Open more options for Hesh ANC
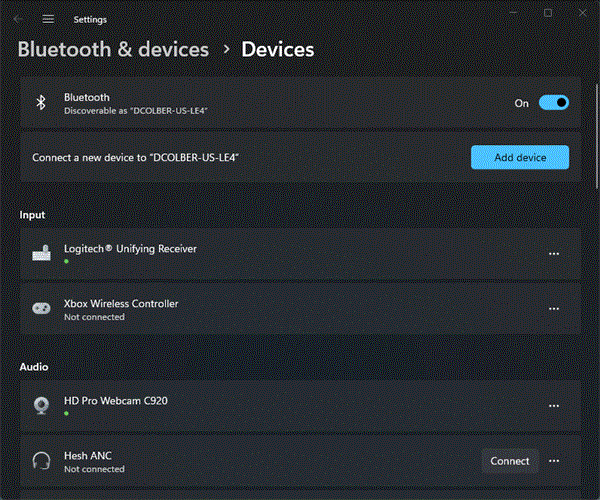The width and height of the screenshot is (600, 500). click(x=554, y=461)
